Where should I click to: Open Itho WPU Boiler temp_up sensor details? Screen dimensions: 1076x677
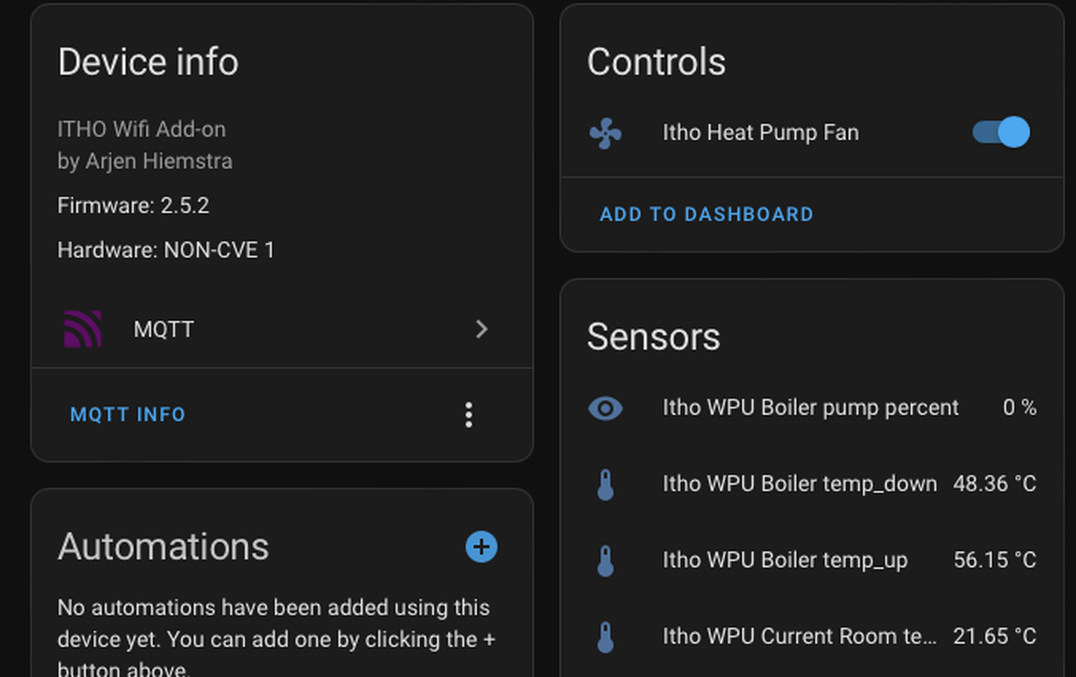(x=812, y=560)
